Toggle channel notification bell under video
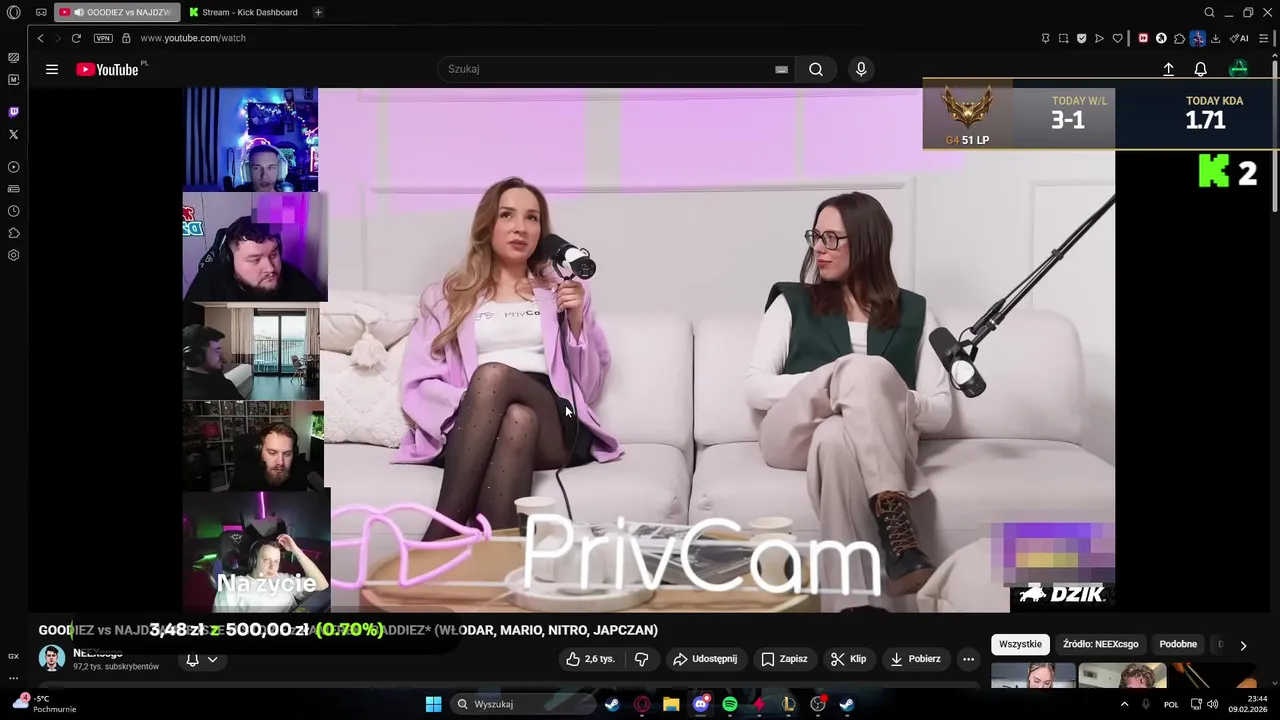Screen dimensions: 1280x720 coord(192,659)
